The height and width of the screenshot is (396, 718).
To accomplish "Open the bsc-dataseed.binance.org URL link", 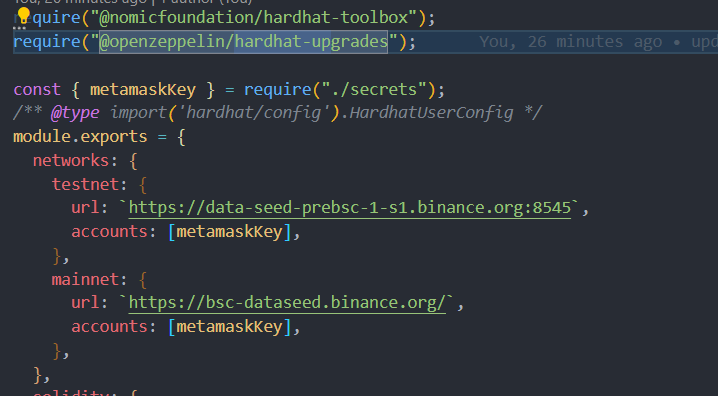I will point(287,303).
